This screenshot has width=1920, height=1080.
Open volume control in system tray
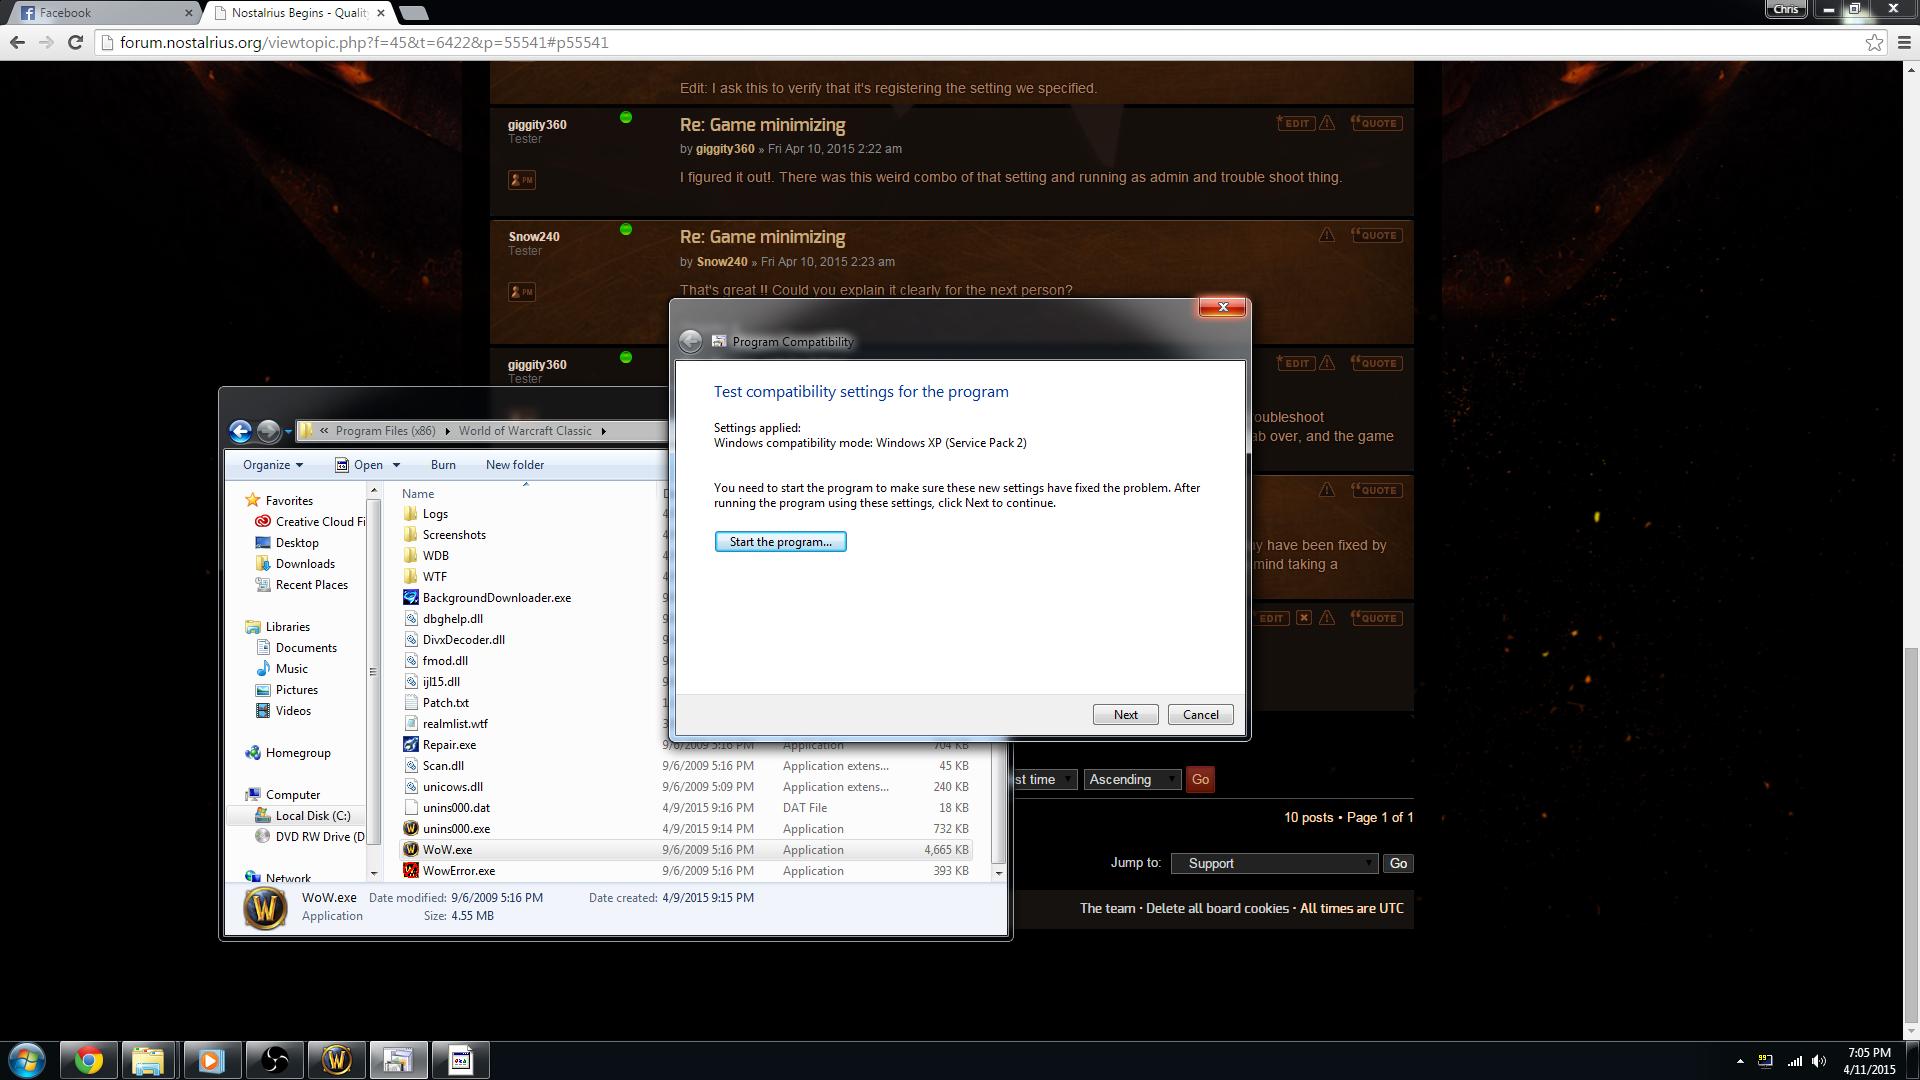click(x=1819, y=1061)
